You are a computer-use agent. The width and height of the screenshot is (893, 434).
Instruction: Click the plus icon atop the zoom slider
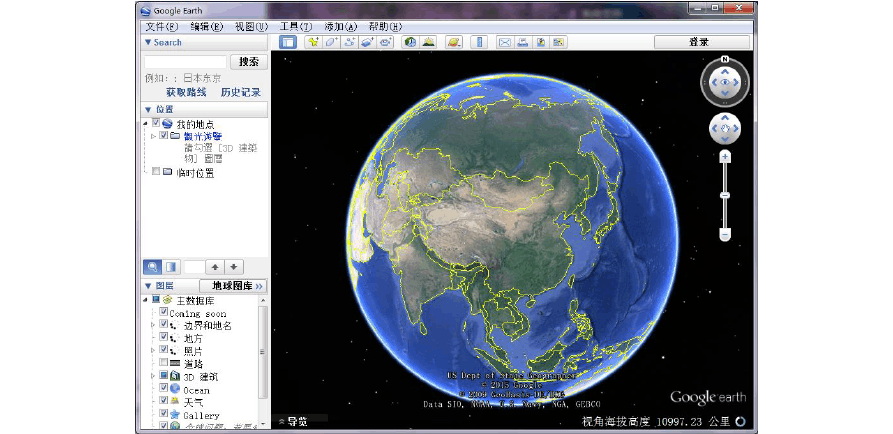click(x=725, y=157)
